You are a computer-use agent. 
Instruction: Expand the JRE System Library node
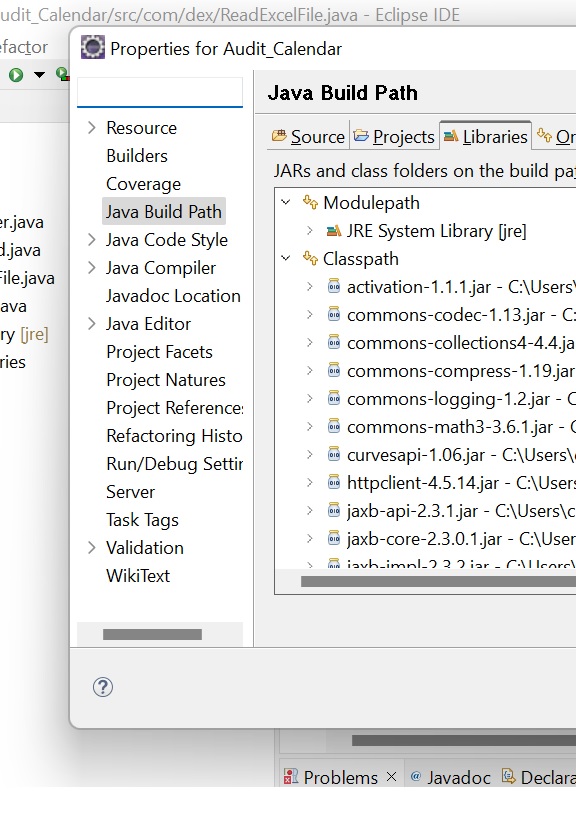coord(310,230)
